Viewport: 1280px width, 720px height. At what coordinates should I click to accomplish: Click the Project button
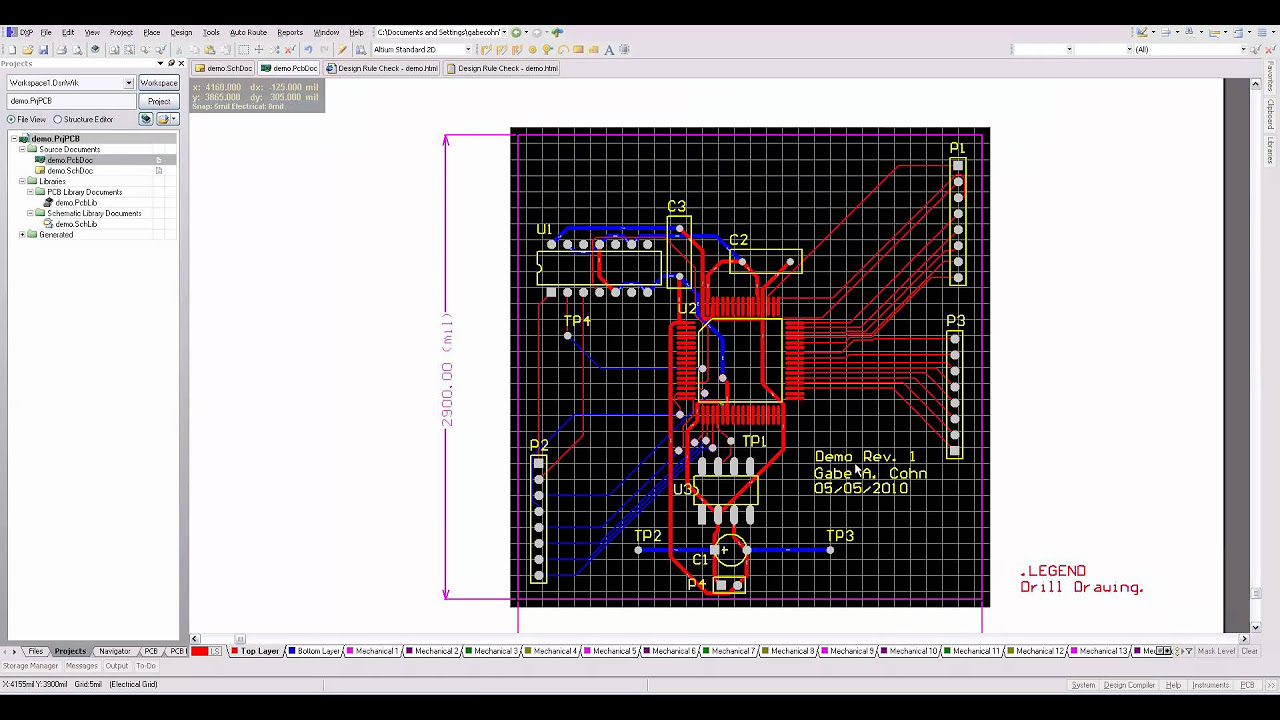(x=159, y=101)
